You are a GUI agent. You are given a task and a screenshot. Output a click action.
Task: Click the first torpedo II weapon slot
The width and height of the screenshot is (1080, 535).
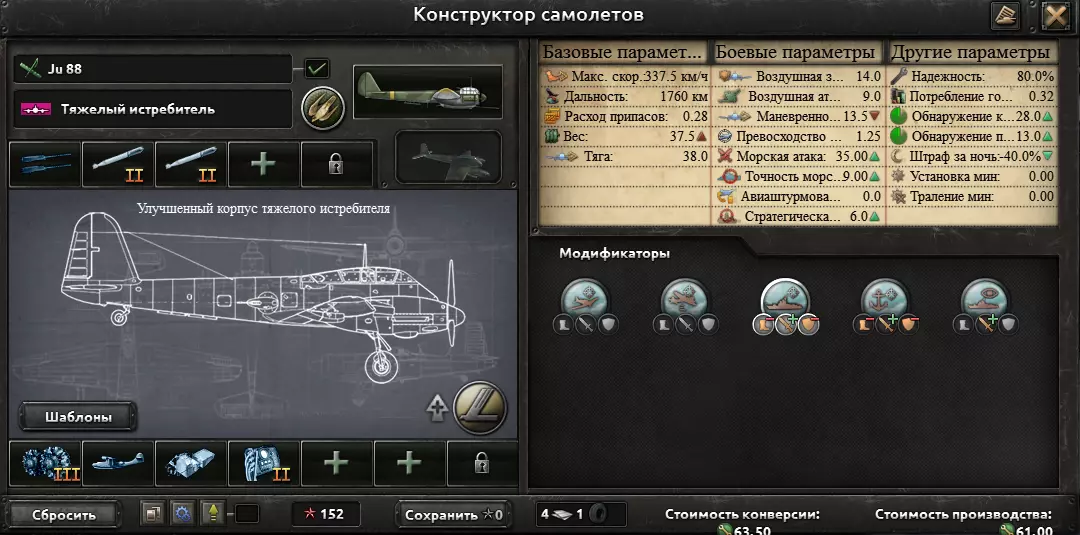click(x=118, y=164)
